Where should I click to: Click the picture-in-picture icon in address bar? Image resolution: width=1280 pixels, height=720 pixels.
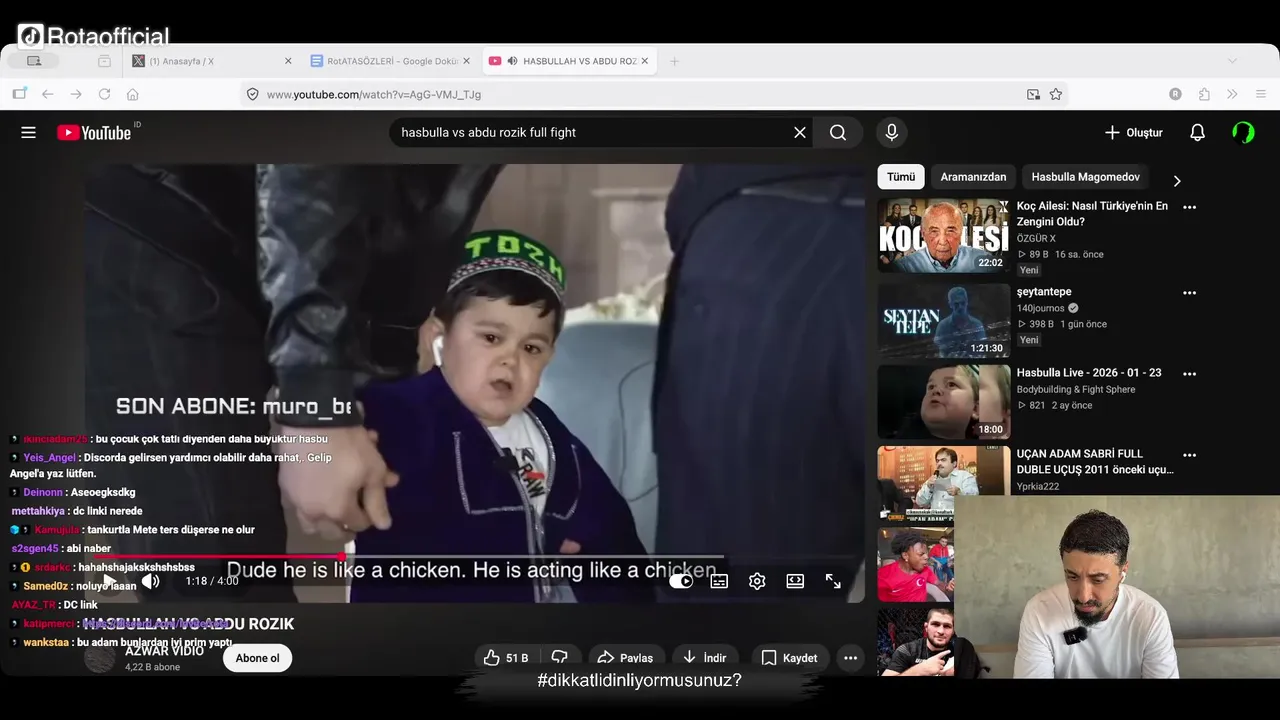pos(1033,94)
